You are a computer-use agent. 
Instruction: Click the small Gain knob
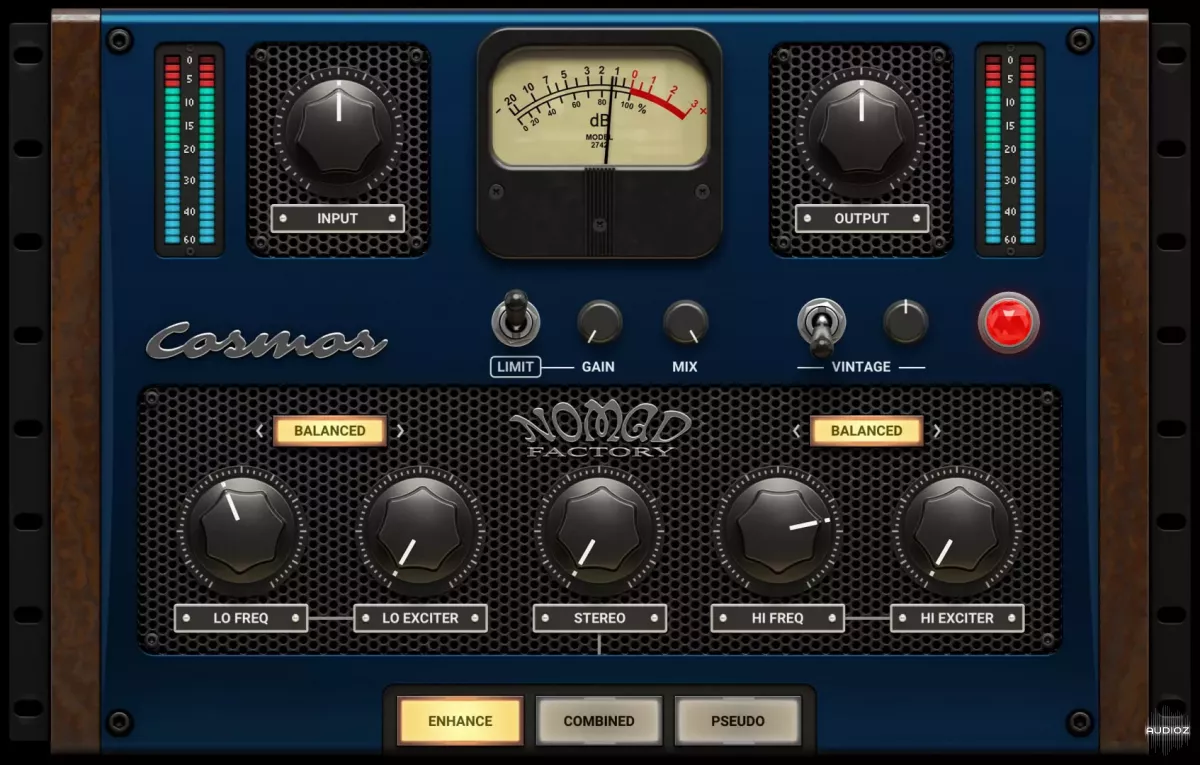[599, 323]
